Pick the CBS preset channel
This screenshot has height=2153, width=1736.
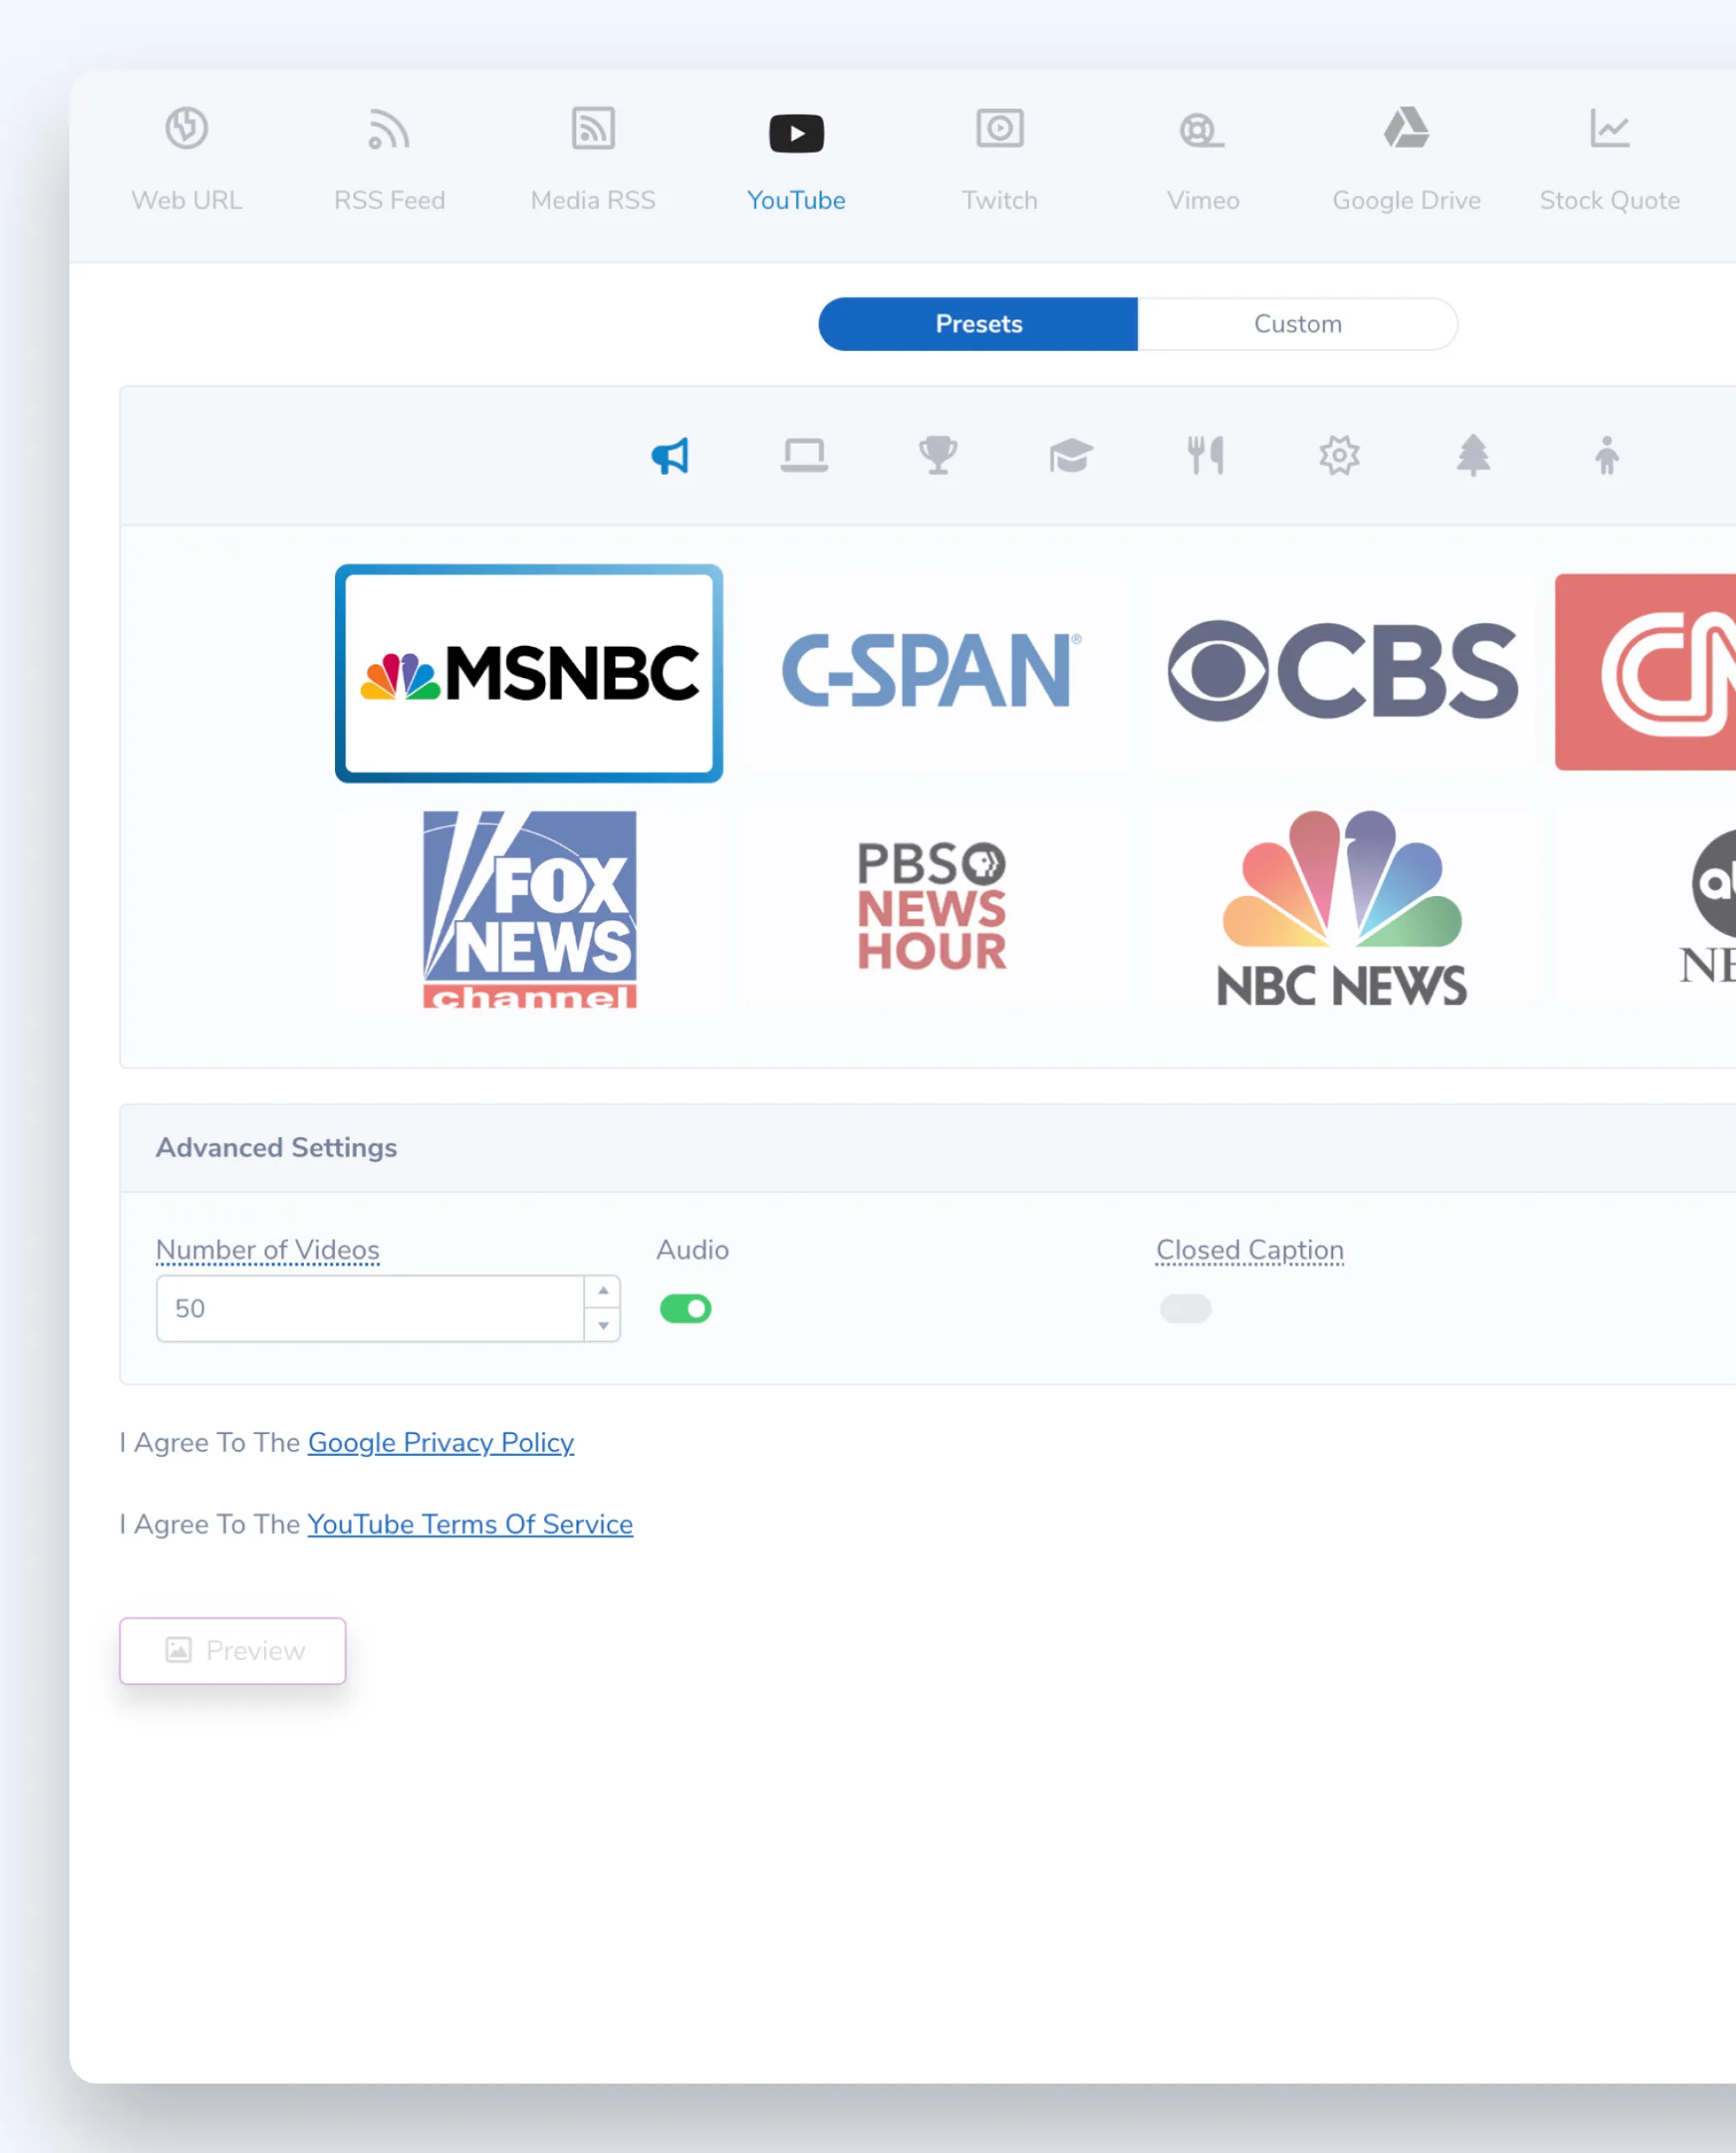coord(1342,672)
